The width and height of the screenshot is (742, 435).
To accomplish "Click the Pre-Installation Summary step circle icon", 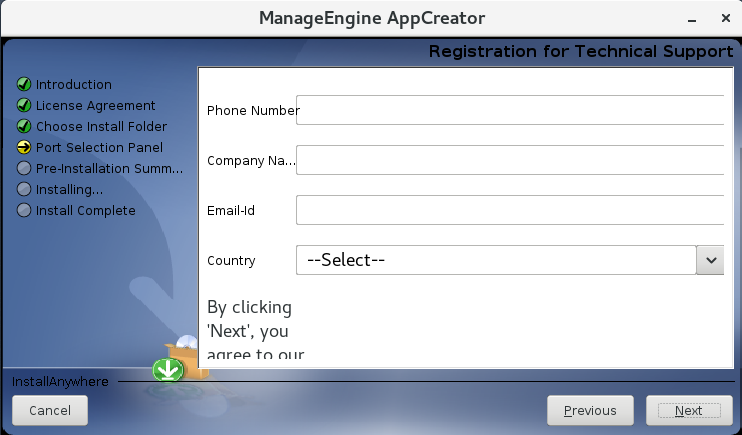I will click(x=24, y=169).
